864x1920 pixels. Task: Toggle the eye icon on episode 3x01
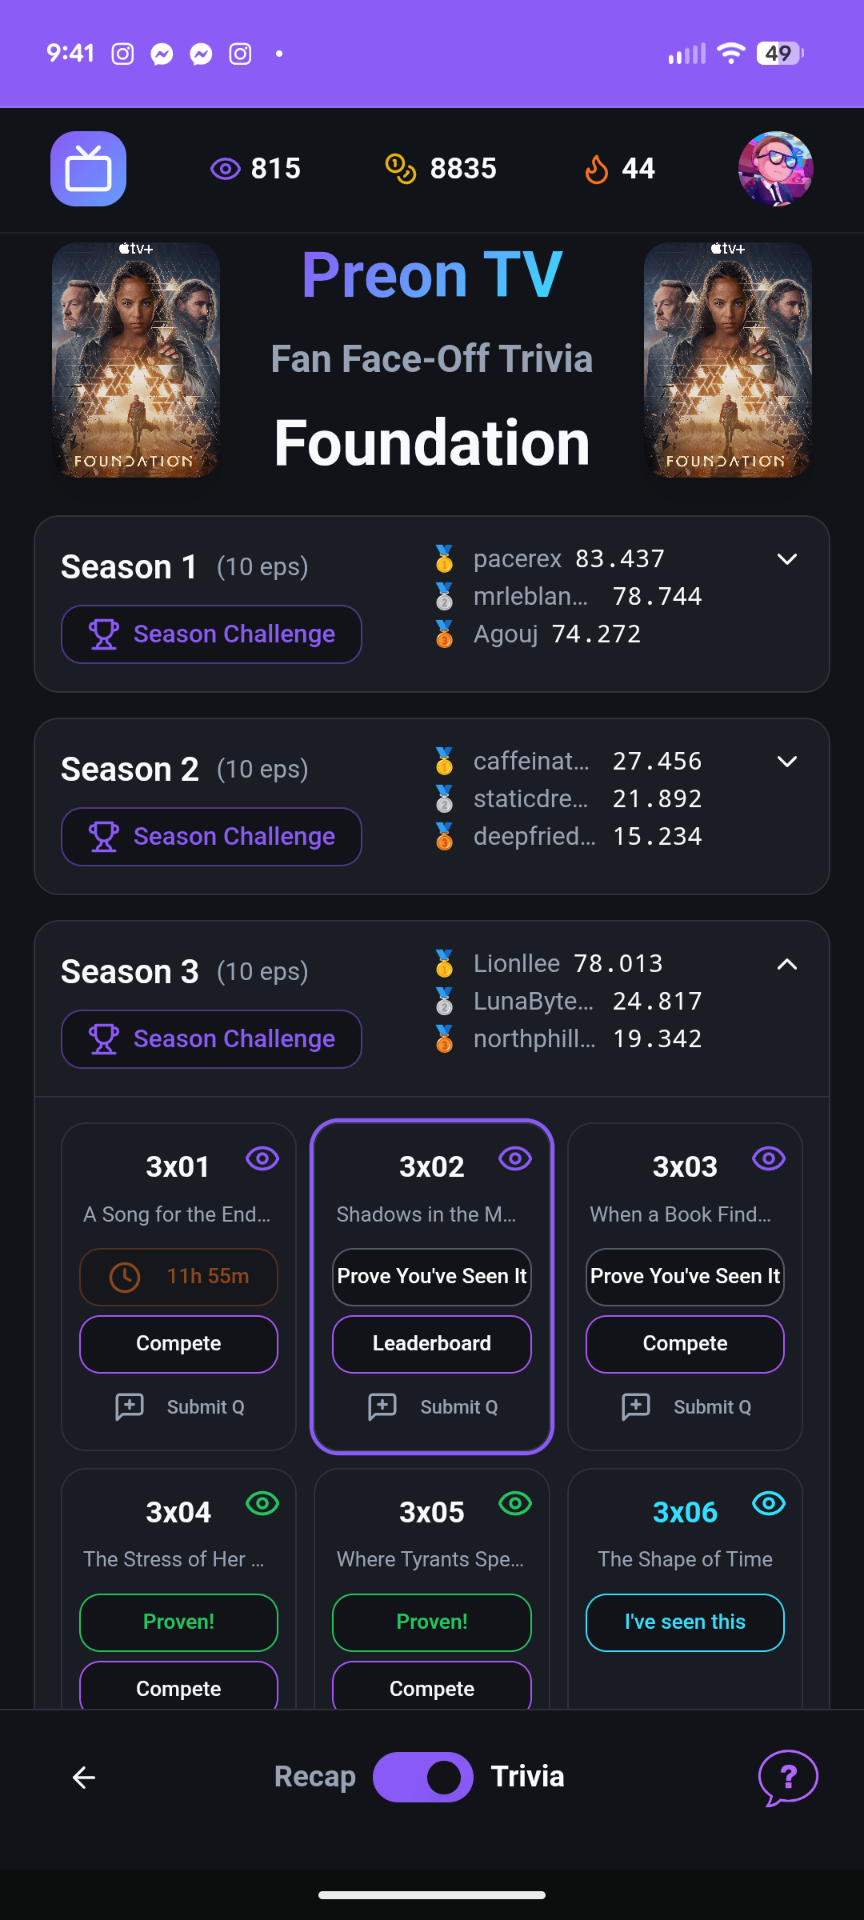262,1158
